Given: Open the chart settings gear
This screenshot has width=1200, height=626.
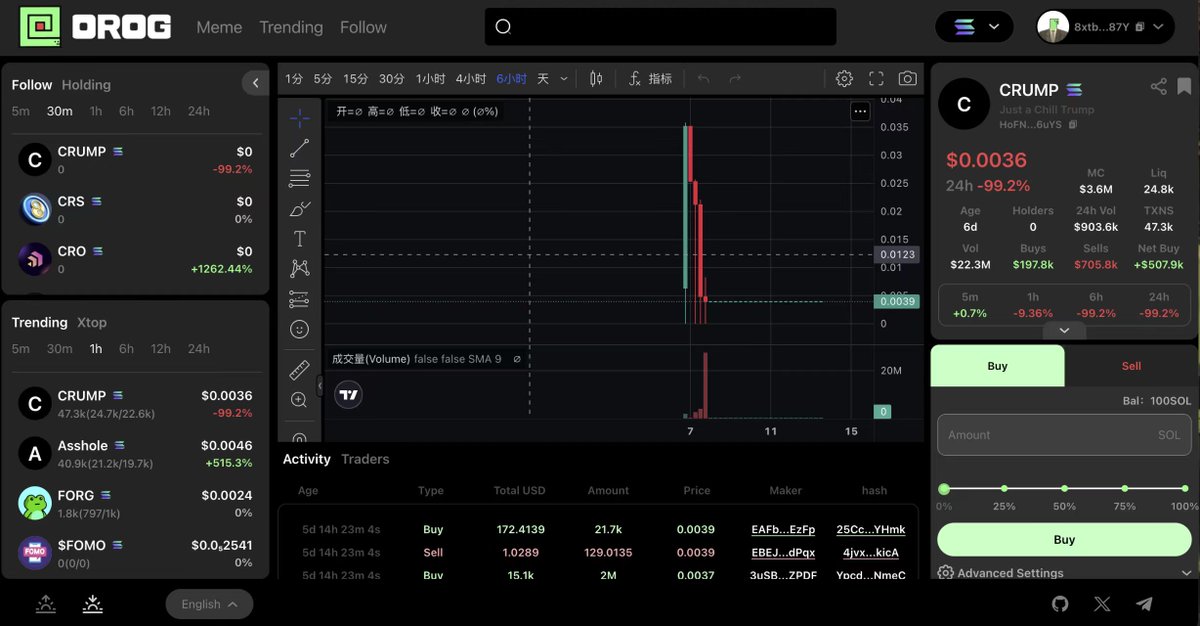Looking at the screenshot, I should click(x=844, y=79).
